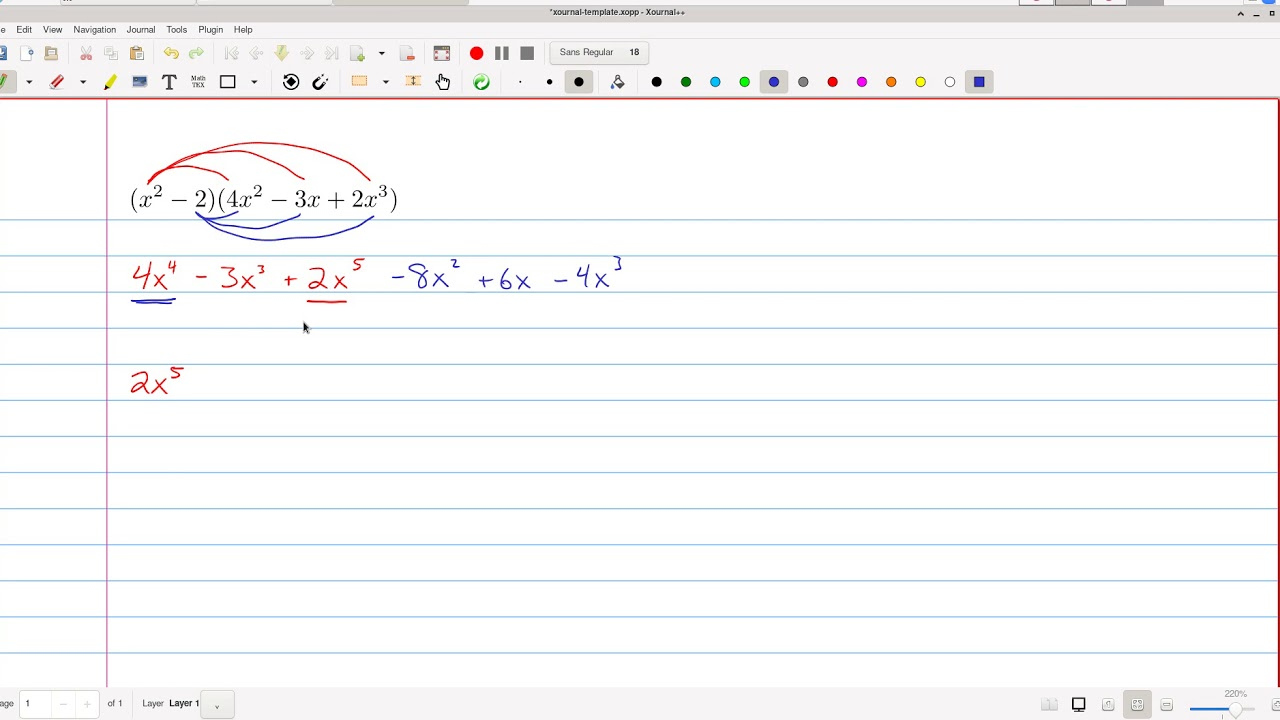Click the Undo arrow

tap(171, 53)
